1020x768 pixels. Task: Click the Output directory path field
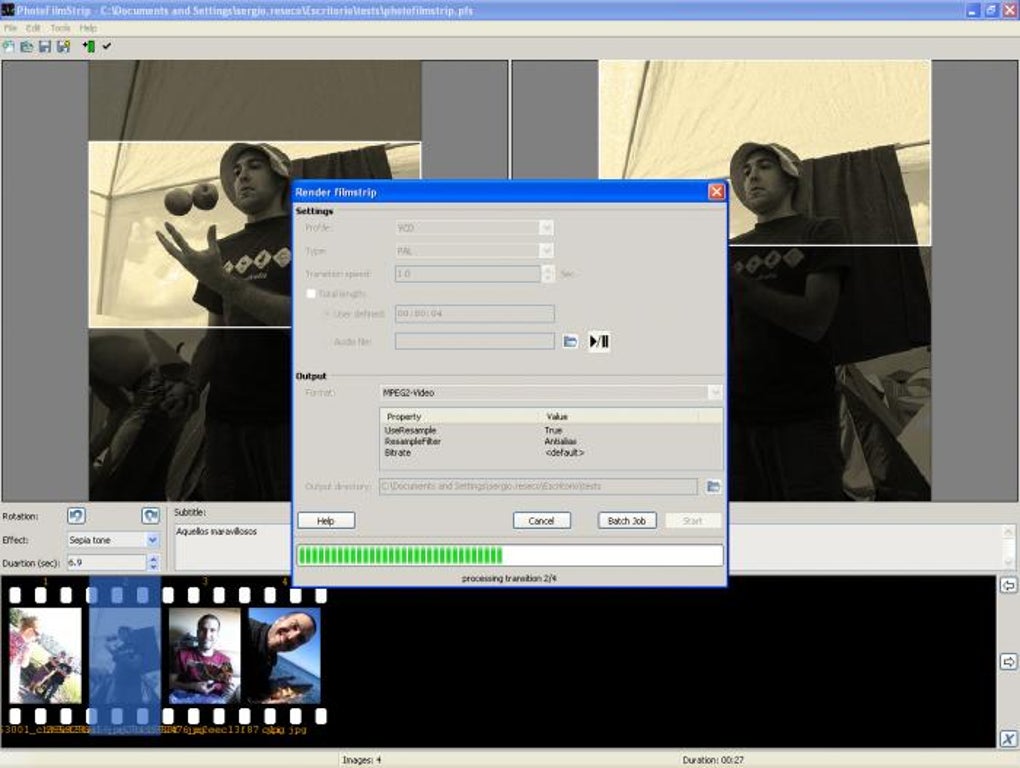(538, 486)
